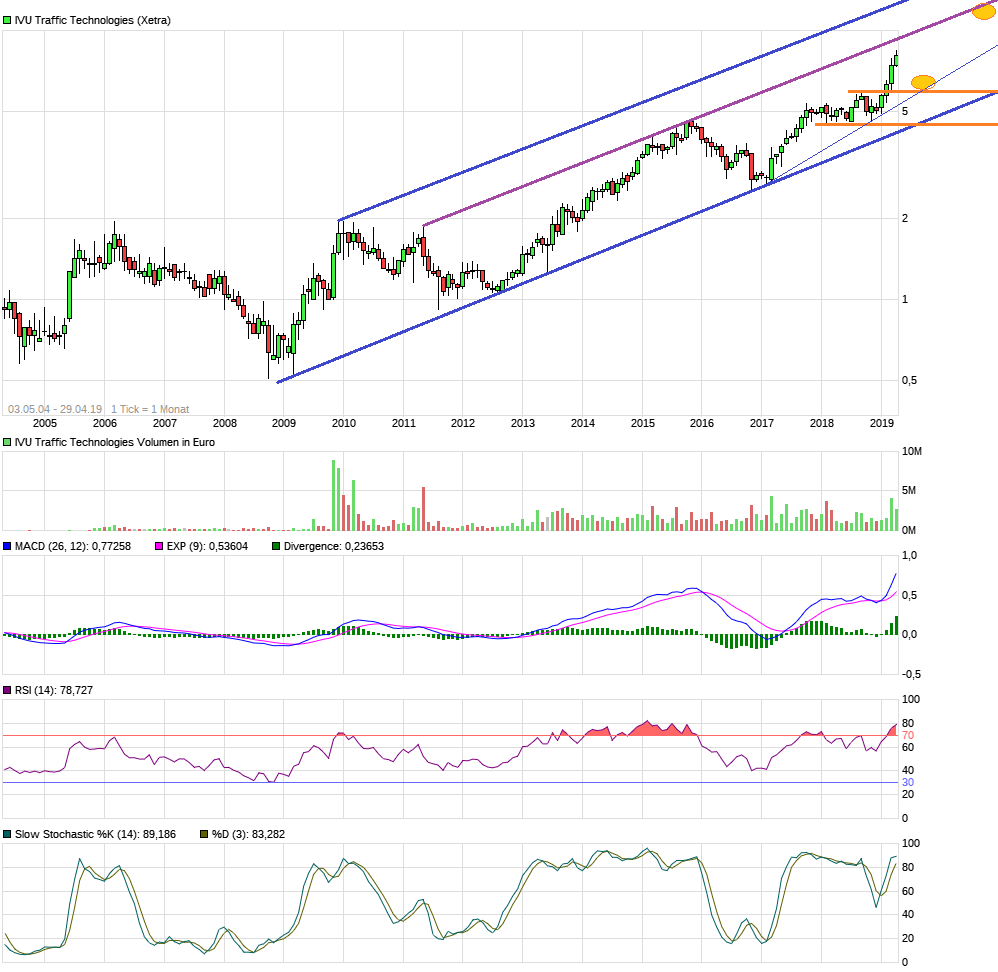The width and height of the screenshot is (998, 972).
Task: Click the 2008 year label on time axis
Action: pos(225,423)
